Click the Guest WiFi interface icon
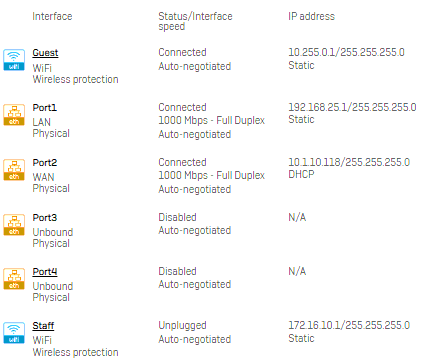Viewport: 427px width, 363px height. pyautogui.click(x=14, y=60)
